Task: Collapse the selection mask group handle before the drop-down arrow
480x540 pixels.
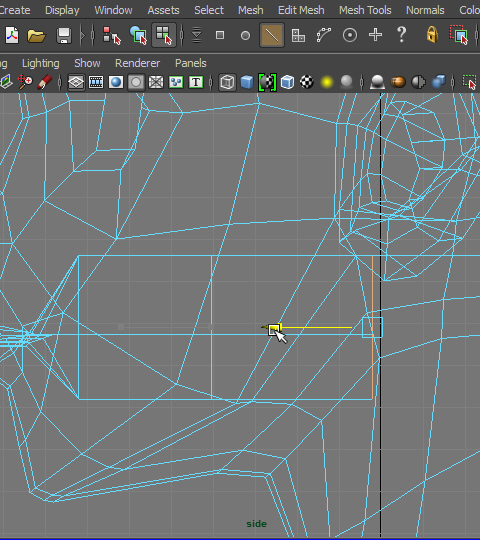Action: (182, 35)
